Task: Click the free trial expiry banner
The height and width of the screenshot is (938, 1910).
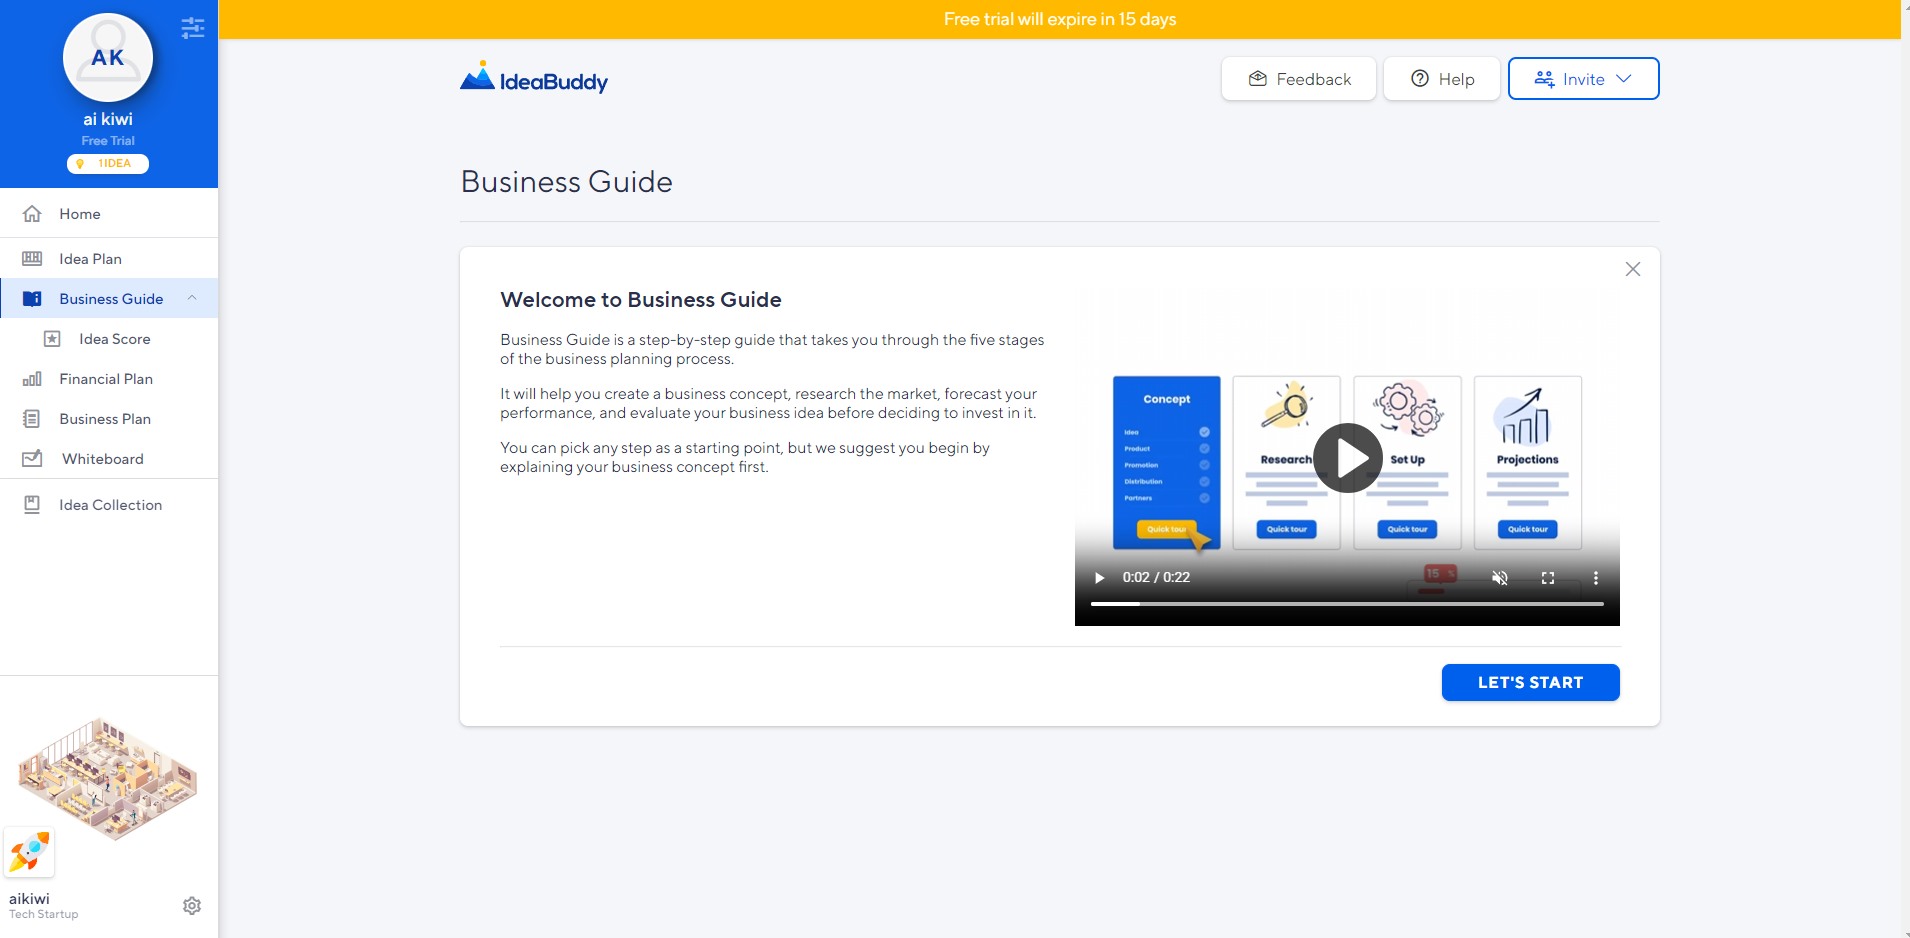Action: 1060,19
